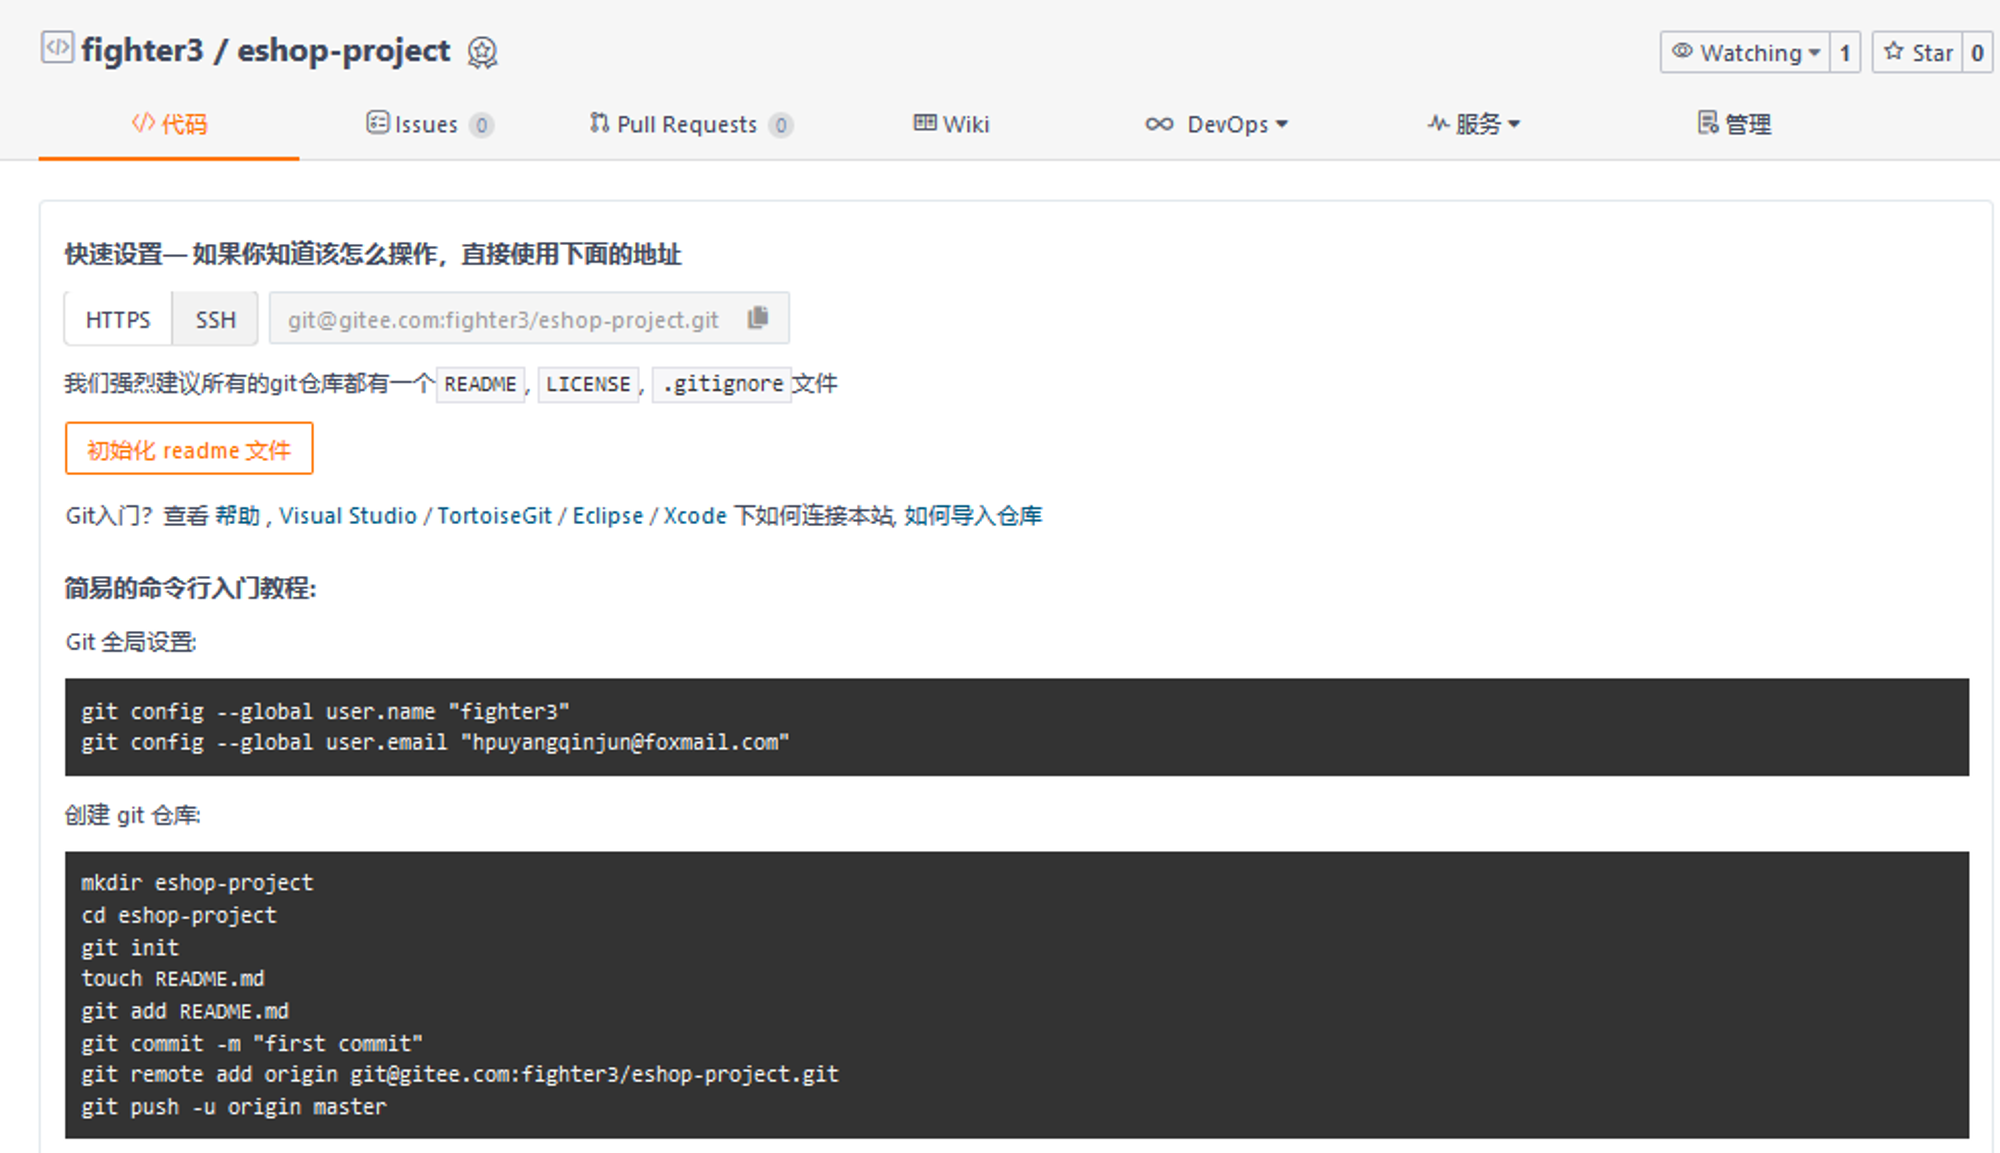The height and width of the screenshot is (1153, 2000).
Task: Copy the git clone URL with clipboard icon
Action: tap(758, 318)
